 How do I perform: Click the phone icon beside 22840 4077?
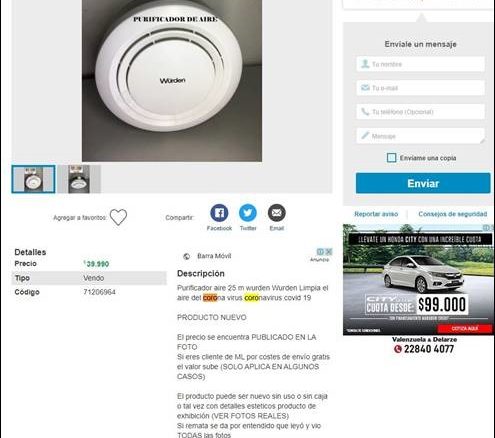pos(398,349)
